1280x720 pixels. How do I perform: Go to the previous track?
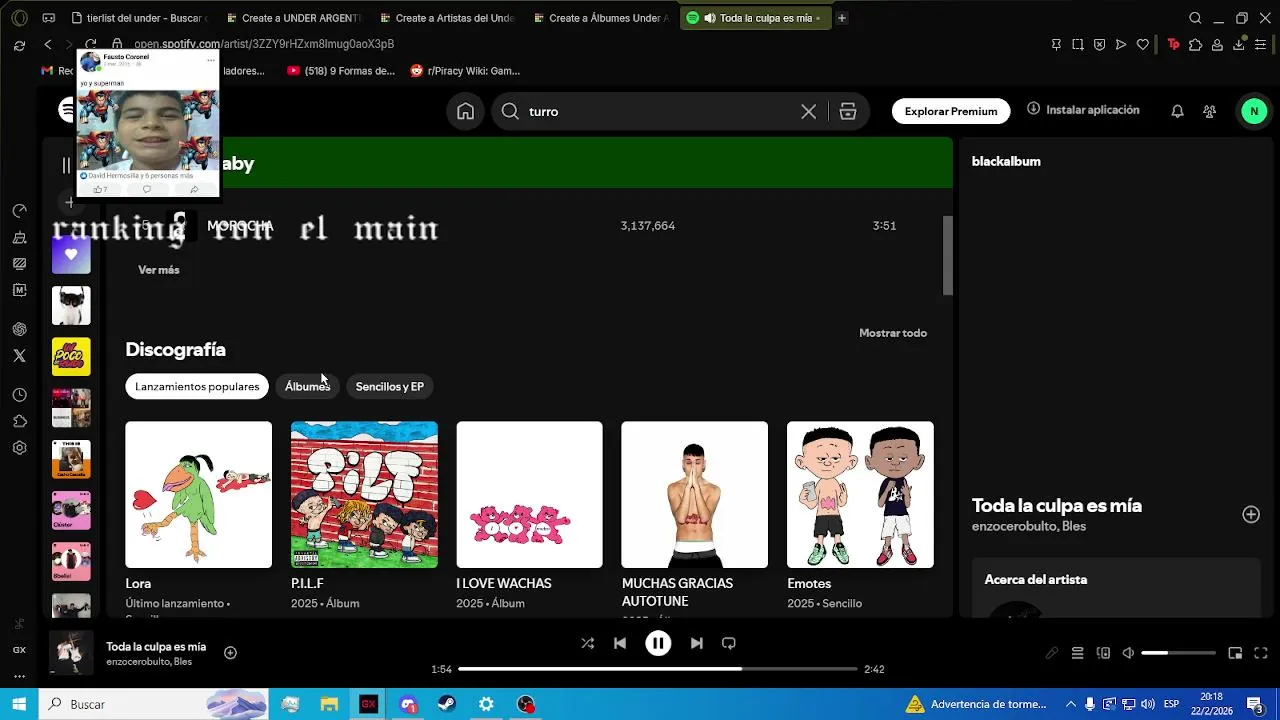[620, 643]
